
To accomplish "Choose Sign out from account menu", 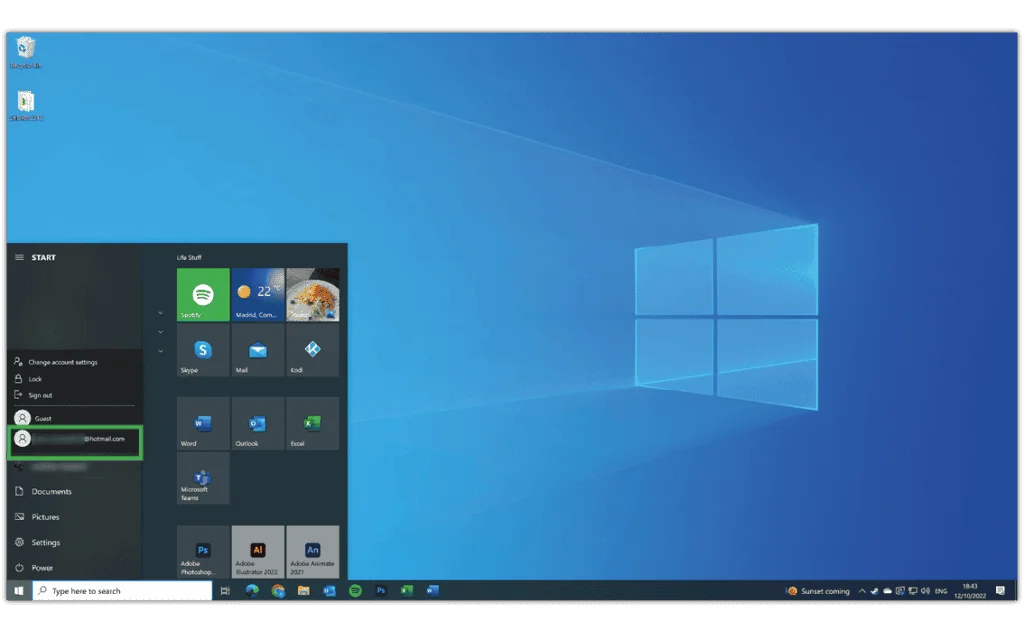I will coord(40,395).
